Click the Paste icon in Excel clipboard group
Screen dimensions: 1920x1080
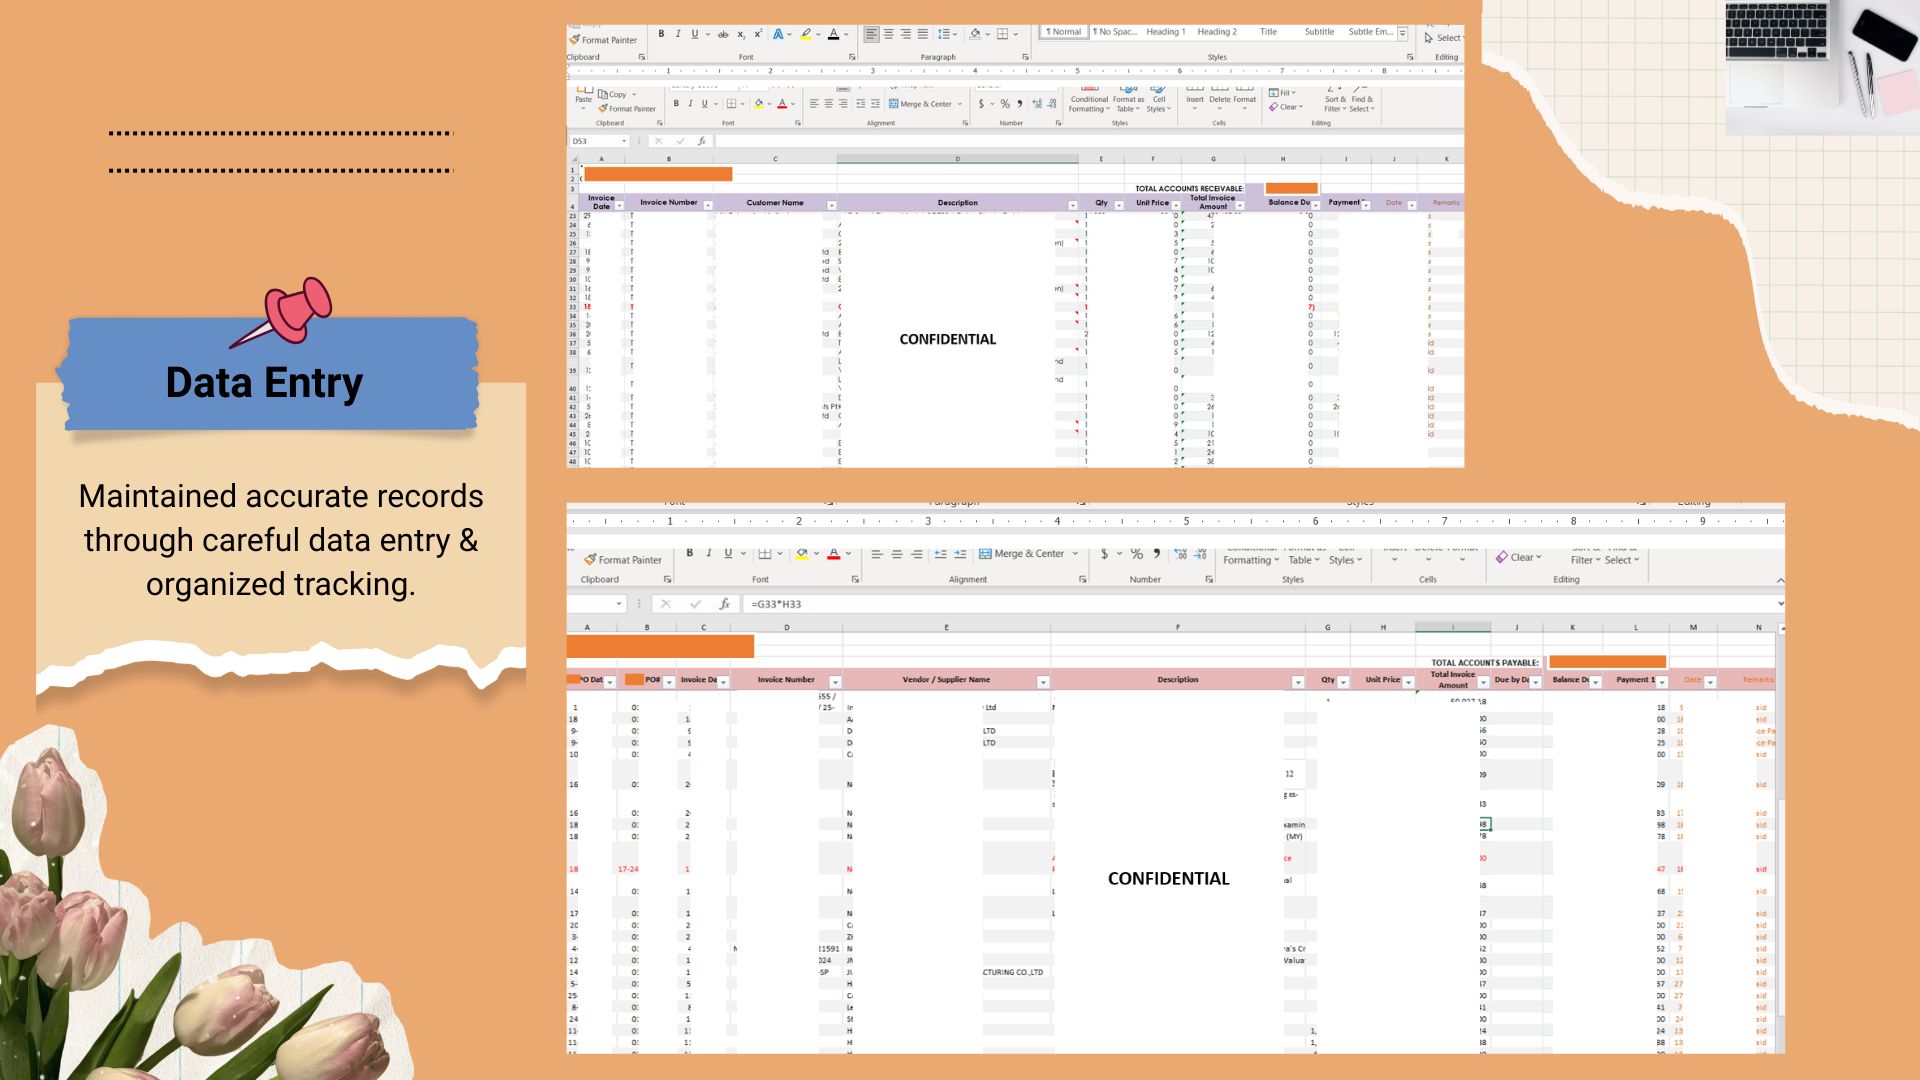click(583, 93)
